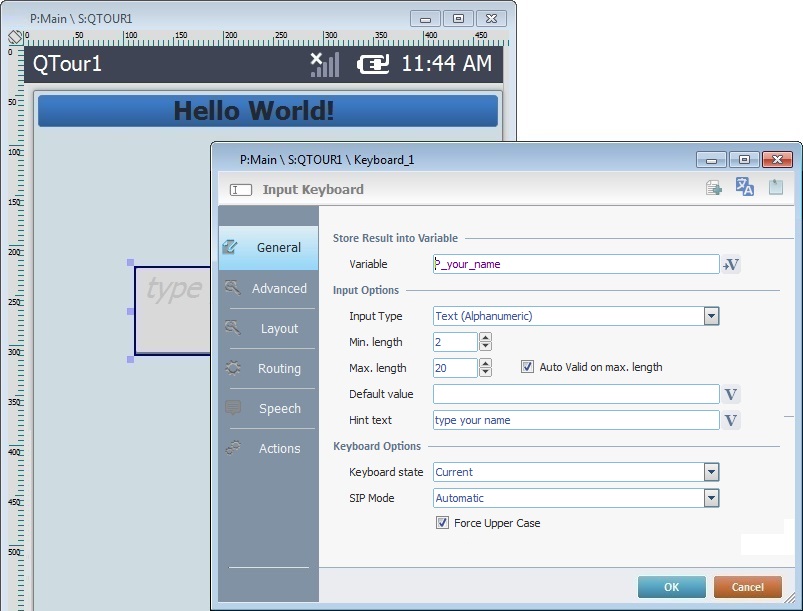Click the add-page icon in Input Keyboard header

pyautogui.click(x=714, y=188)
